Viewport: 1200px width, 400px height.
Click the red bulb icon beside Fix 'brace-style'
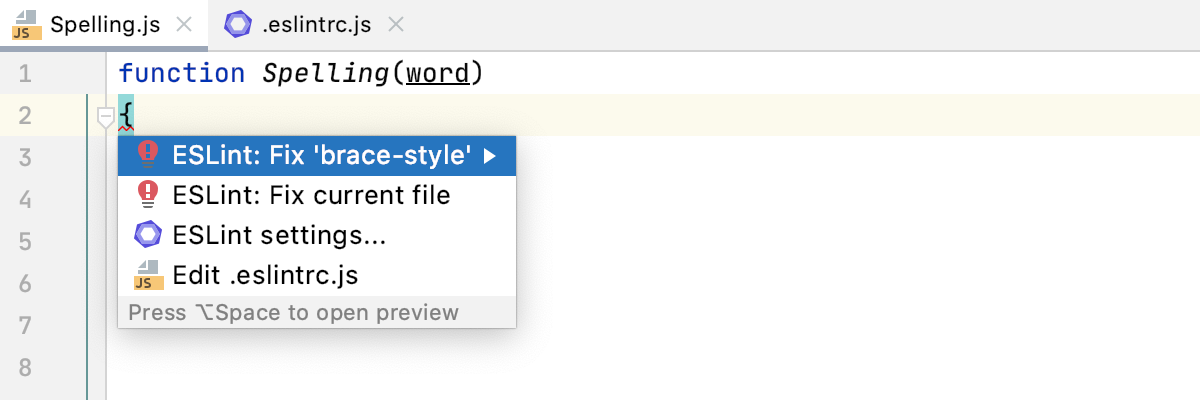tap(147, 155)
